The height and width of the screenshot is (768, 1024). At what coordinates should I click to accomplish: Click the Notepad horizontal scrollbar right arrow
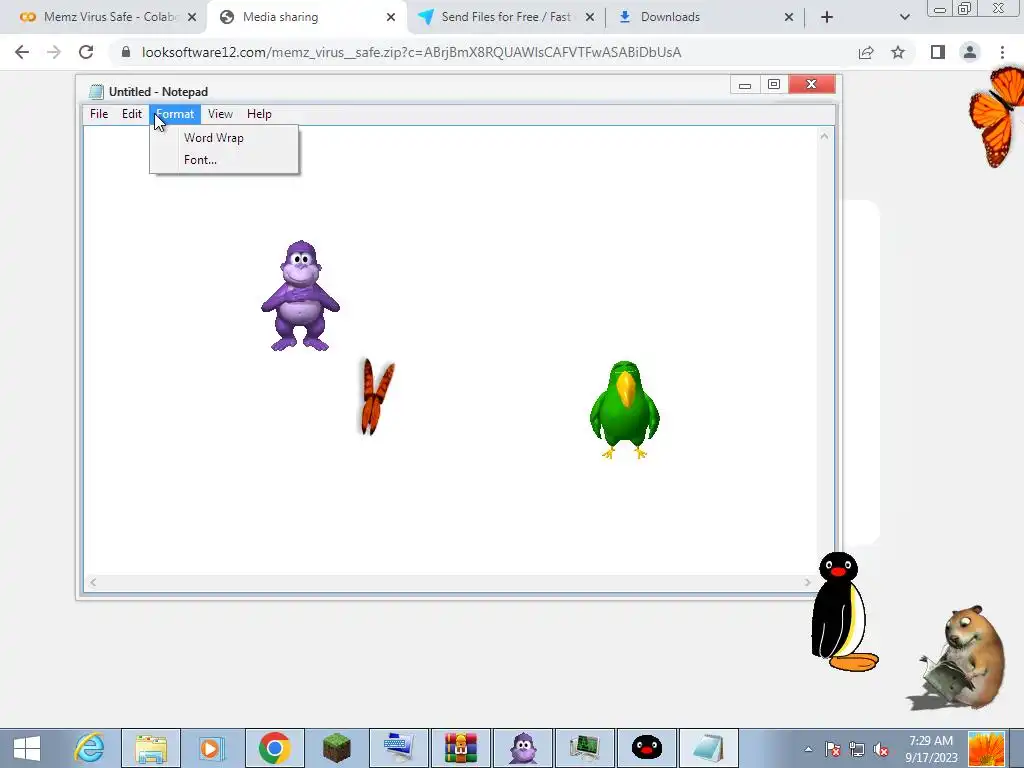click(x=808, y=582)
